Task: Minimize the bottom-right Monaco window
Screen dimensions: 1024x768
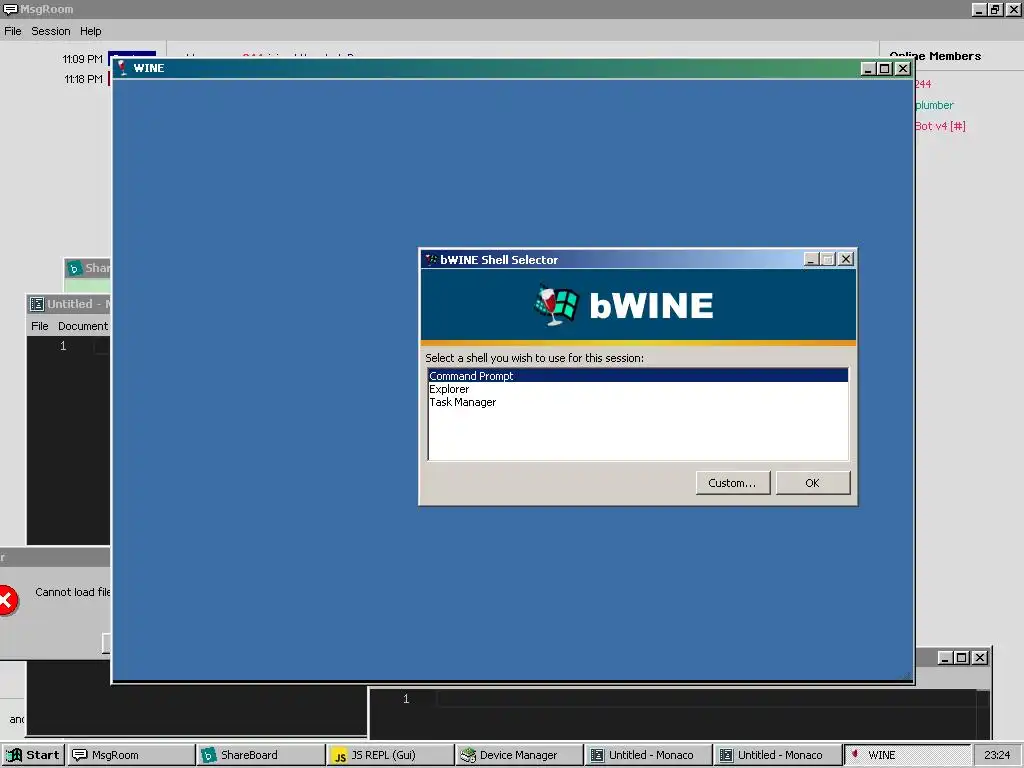Action: pos(945,658)
